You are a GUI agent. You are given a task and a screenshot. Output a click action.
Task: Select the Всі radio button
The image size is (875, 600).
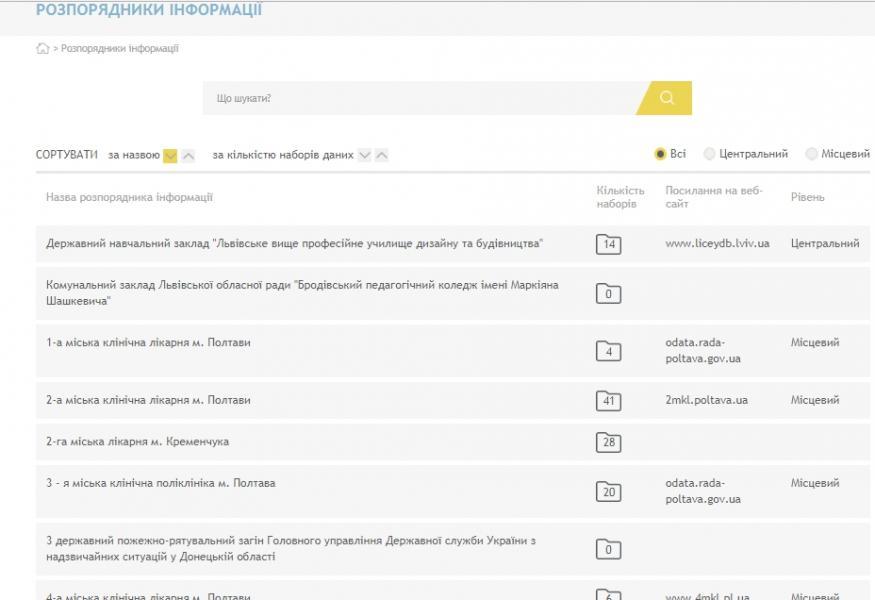660,154
